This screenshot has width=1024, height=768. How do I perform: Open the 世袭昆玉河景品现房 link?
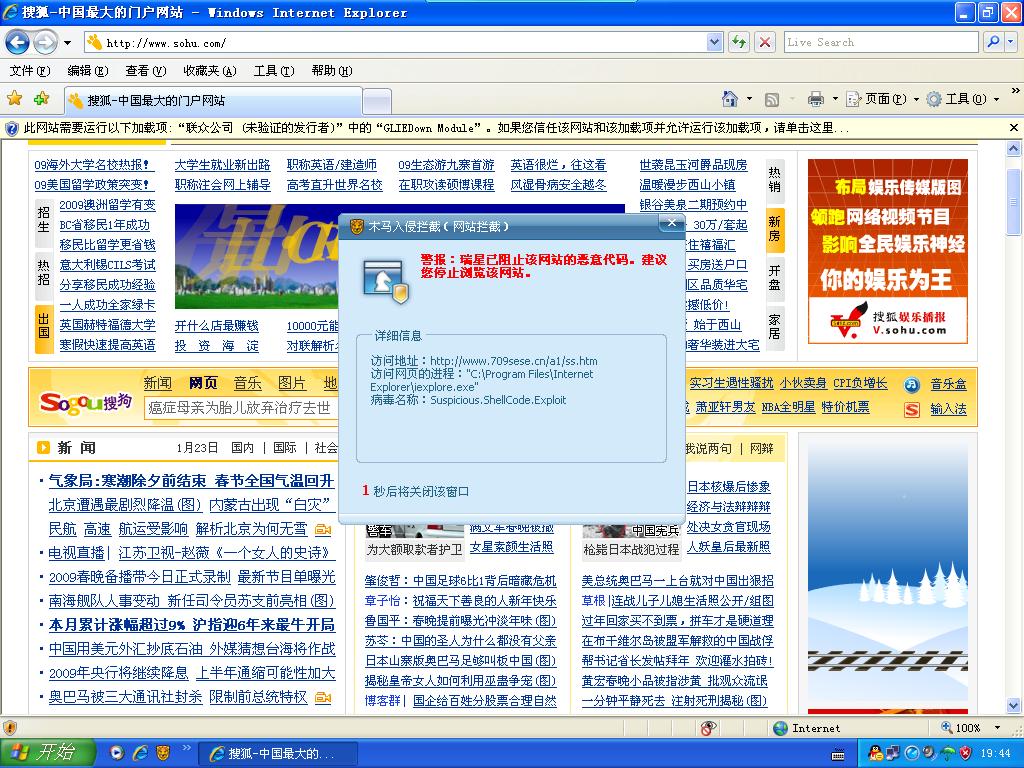click(x=694, y=165)
